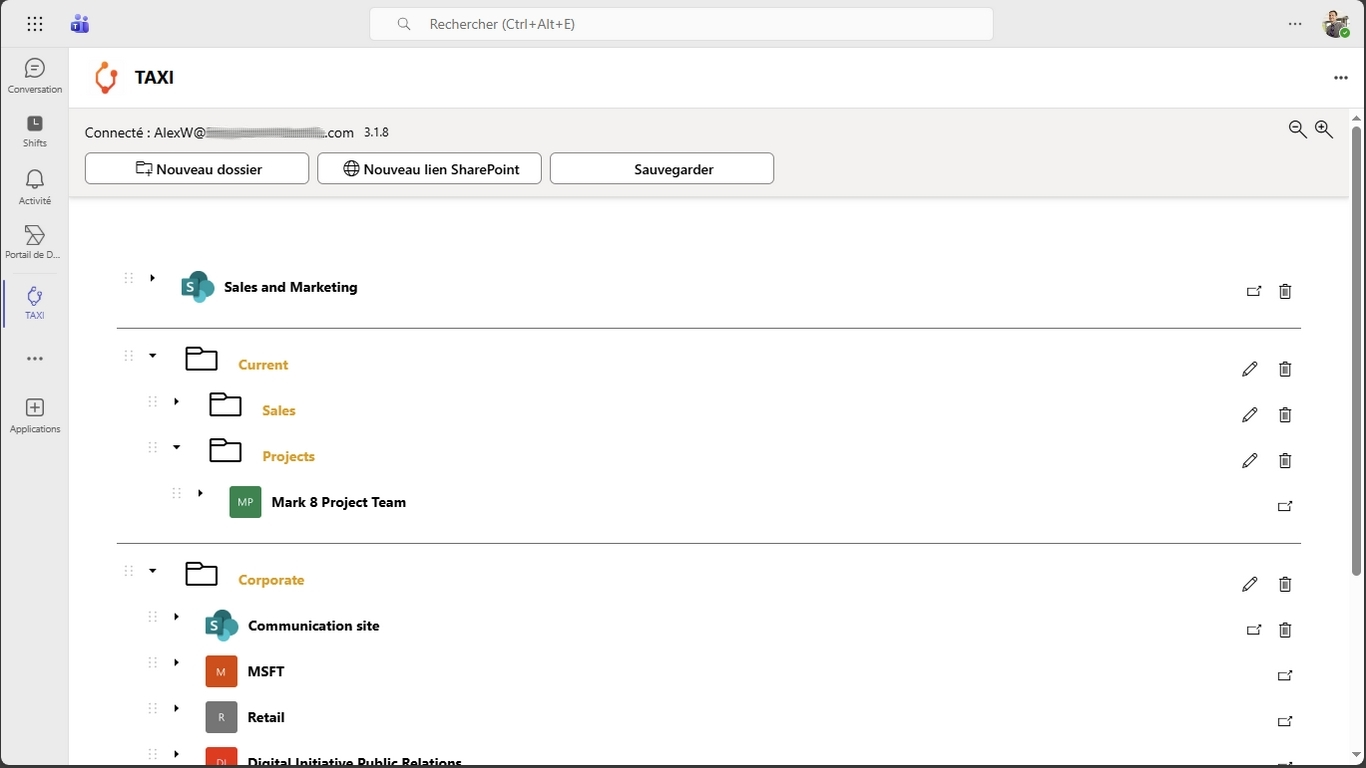Open the Communication site move icon

[x=1254, y=630]
